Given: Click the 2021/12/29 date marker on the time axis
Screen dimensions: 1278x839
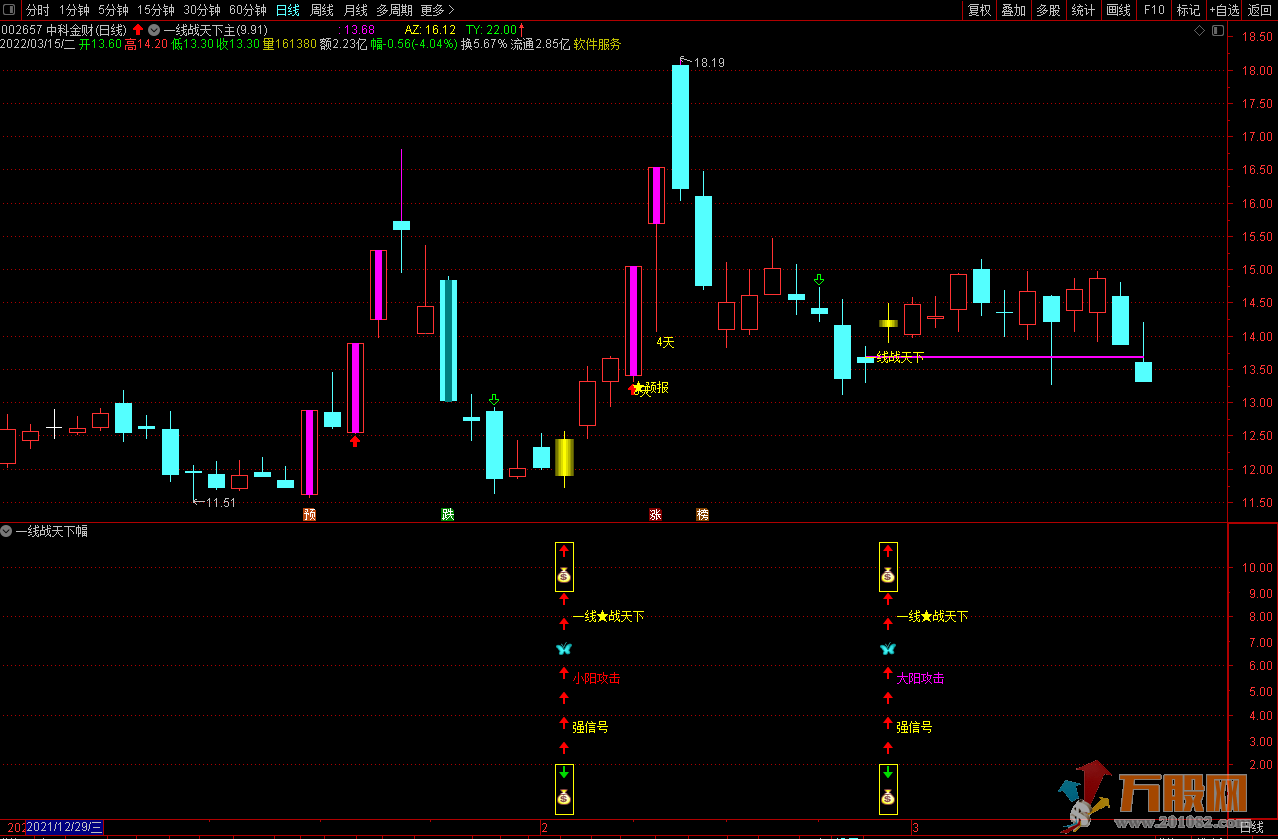Looking at the screenshot, I should pyautogui.click(x=64, y=827).
